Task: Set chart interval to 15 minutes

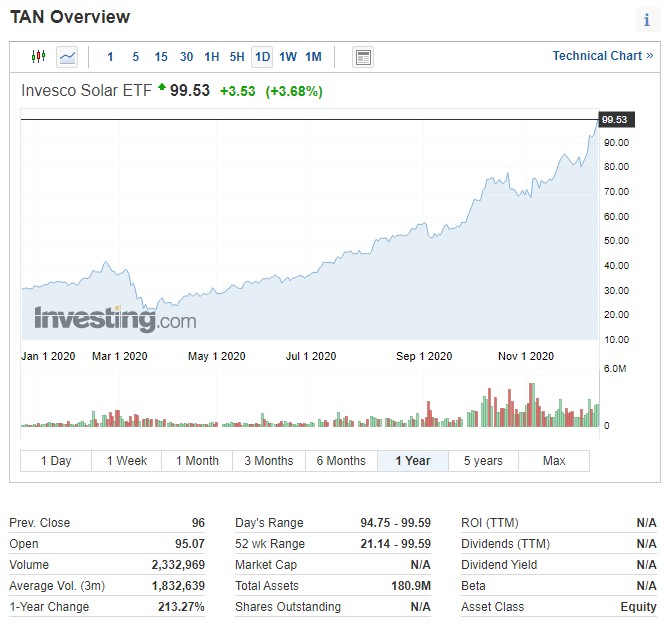Action: (x=161, y=57)
